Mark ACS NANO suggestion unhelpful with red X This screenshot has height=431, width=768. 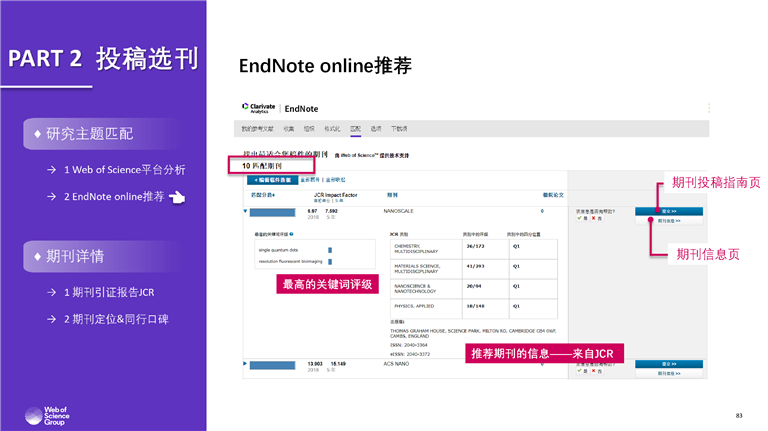click(x=594, y=371)
